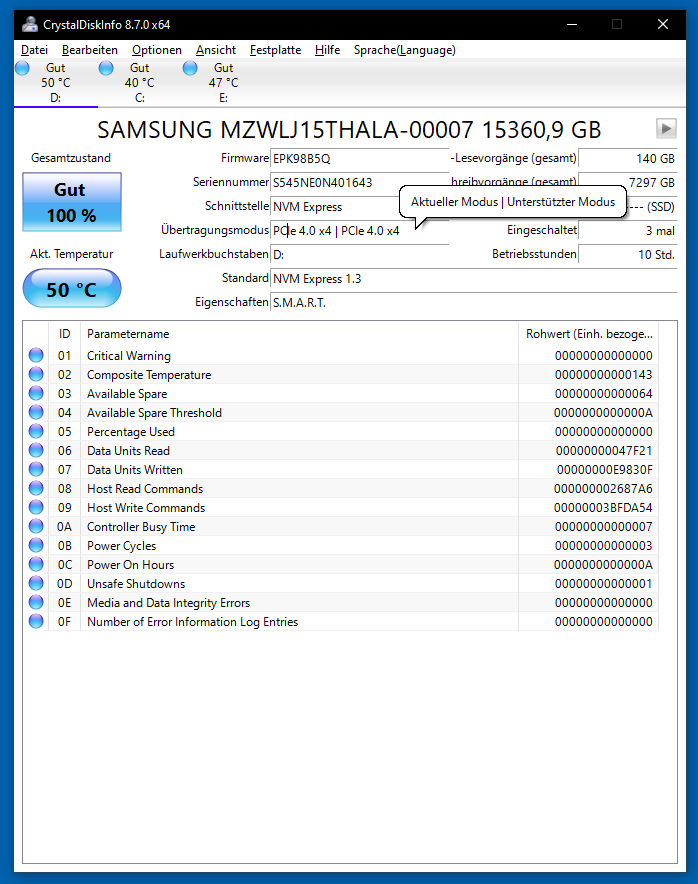Select the Unsafe Shutdowns parameter name

[x=136, y=584]
